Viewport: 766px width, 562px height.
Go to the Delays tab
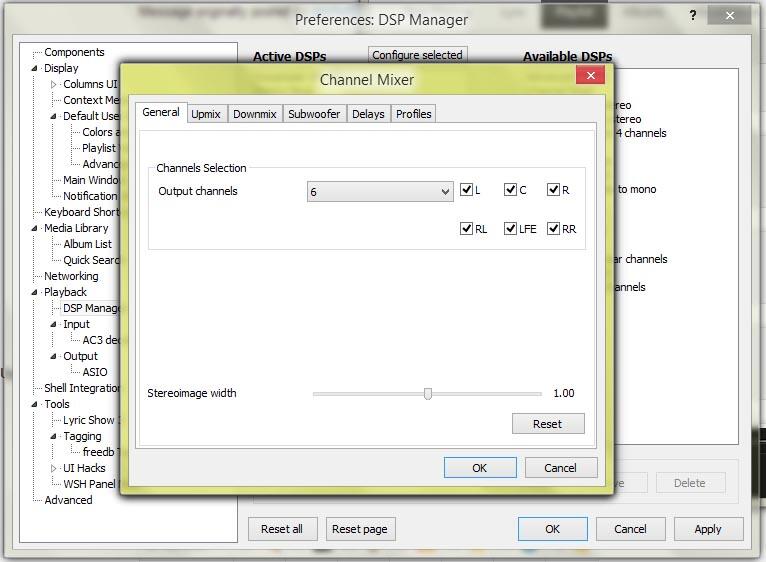[368, 114]
